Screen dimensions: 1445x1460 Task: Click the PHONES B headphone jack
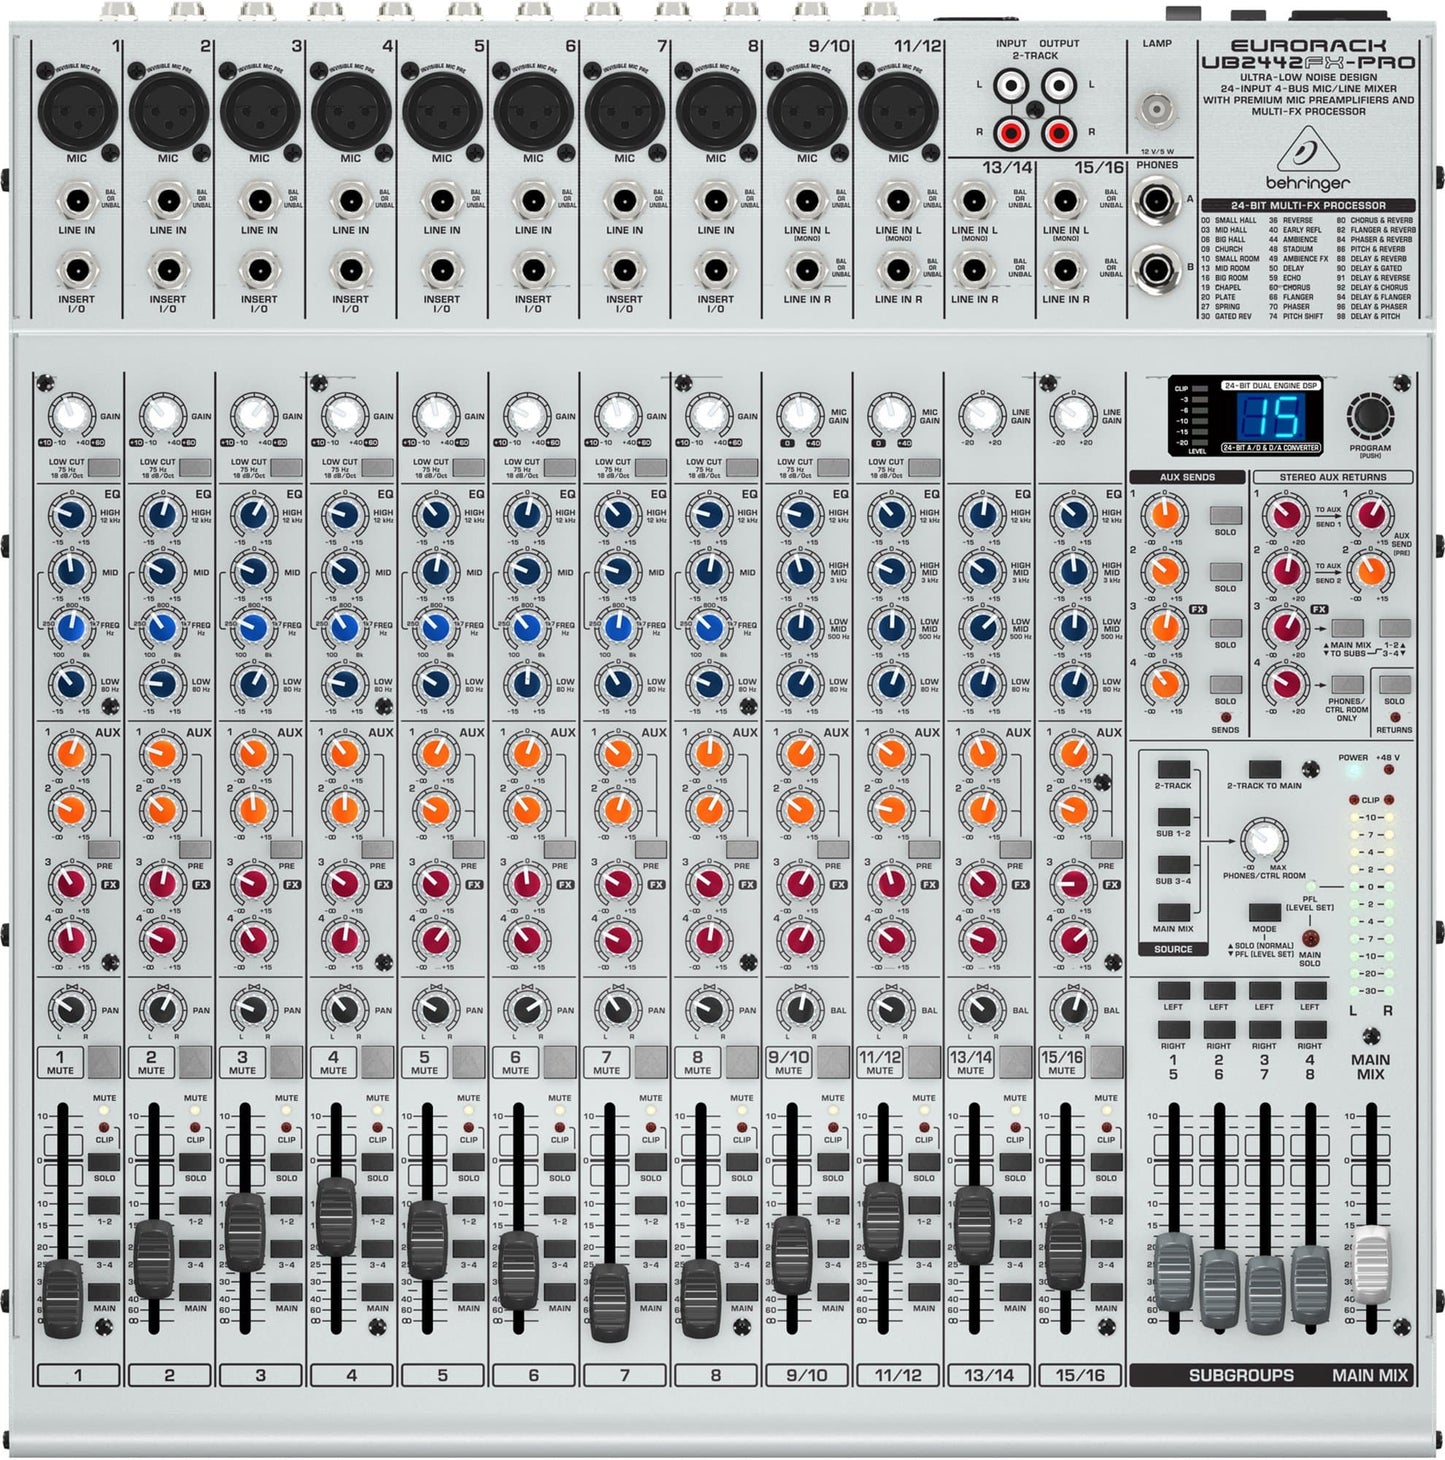[1157, 270]
